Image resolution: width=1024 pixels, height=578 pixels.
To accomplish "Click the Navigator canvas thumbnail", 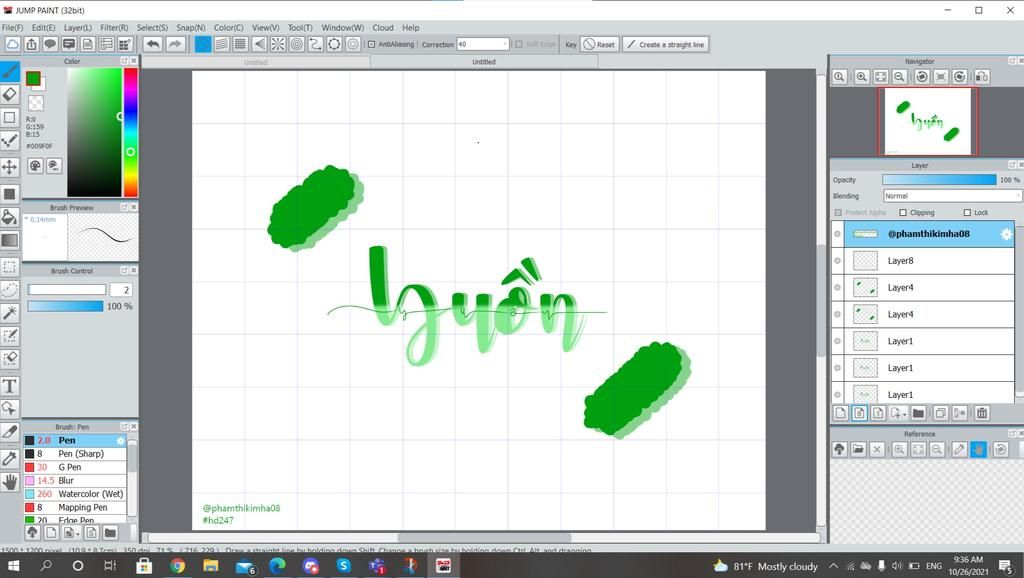I will (927, 121).
